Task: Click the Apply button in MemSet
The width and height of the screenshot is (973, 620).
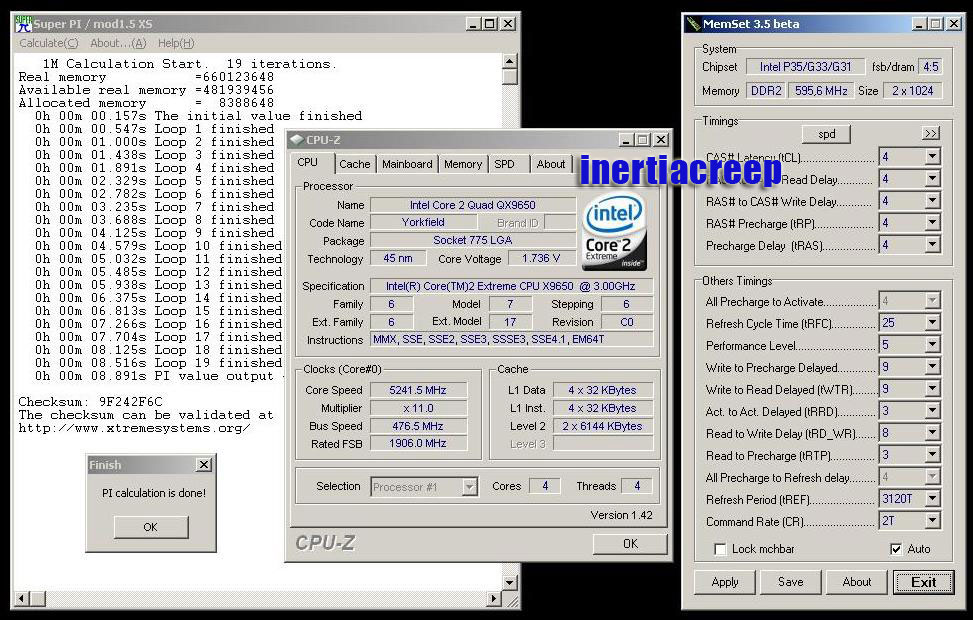Action: pos(725,582)
